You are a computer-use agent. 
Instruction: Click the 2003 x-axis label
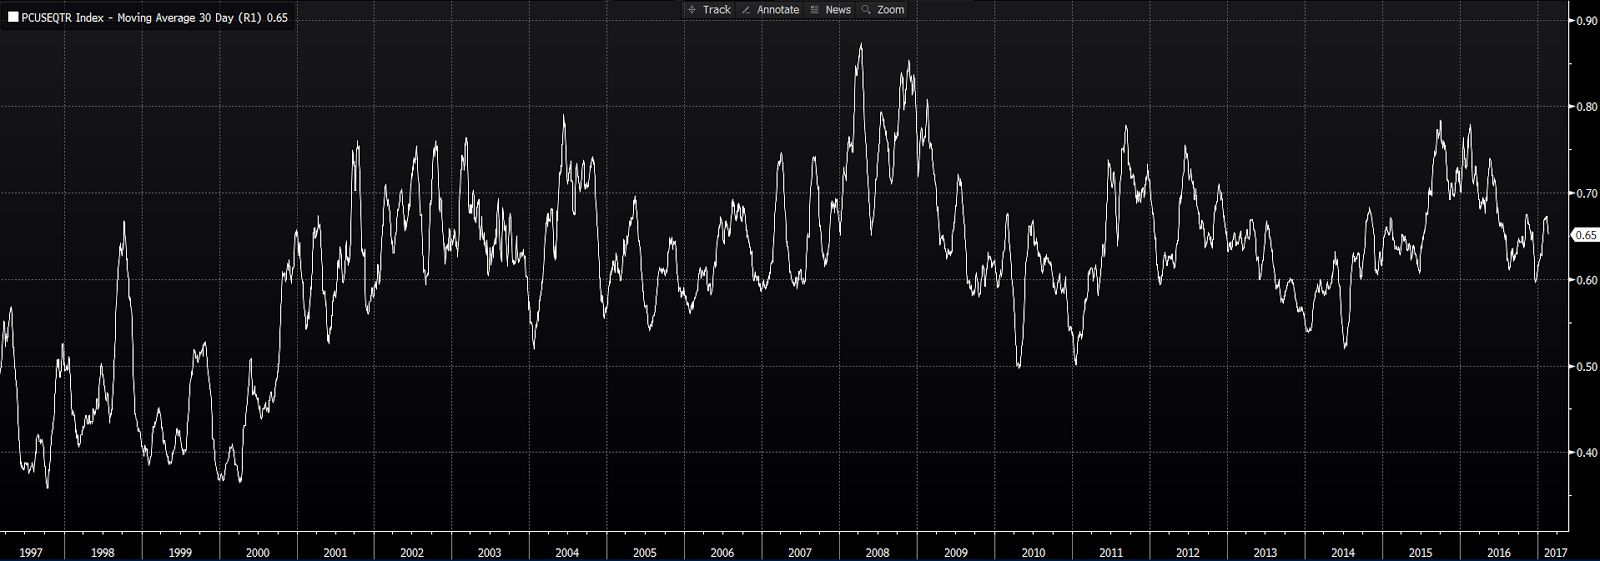[489, 552]
